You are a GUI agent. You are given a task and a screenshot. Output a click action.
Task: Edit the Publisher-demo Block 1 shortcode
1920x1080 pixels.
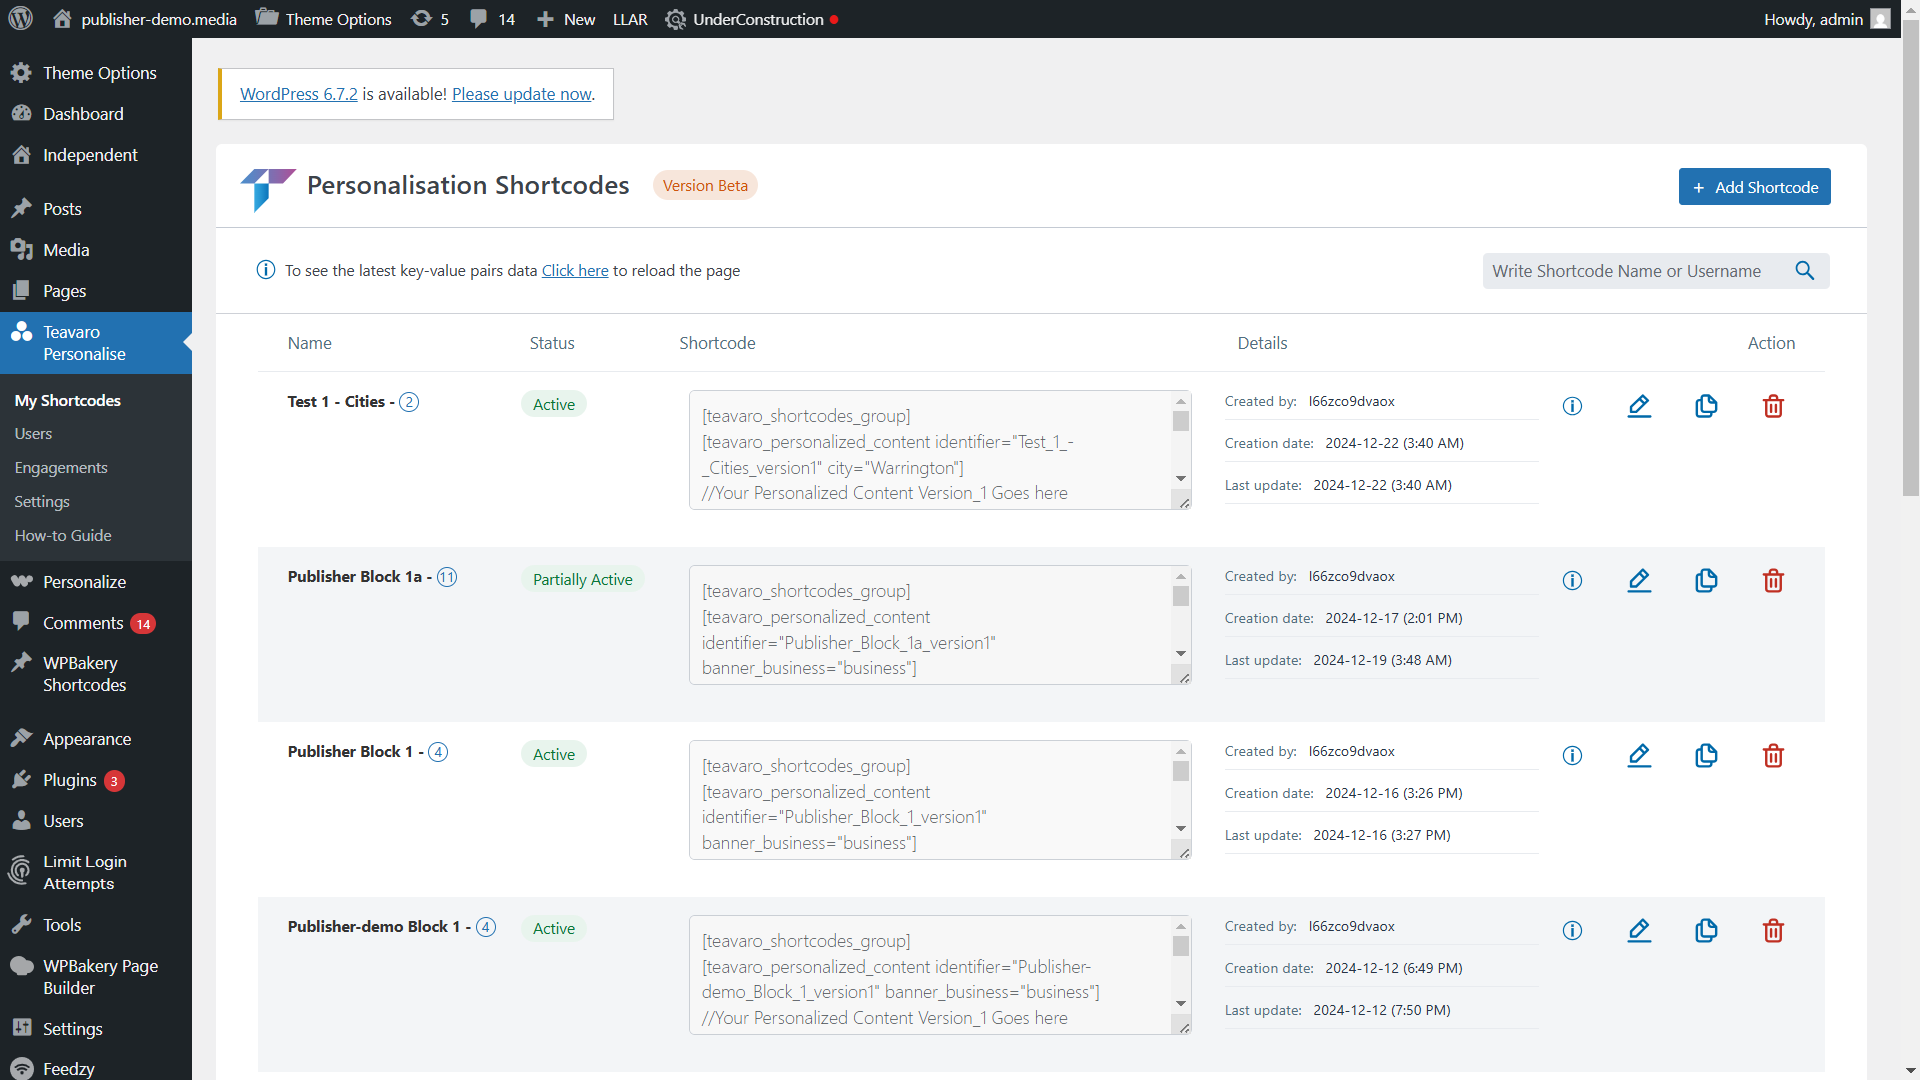[x=1639, y=931]
